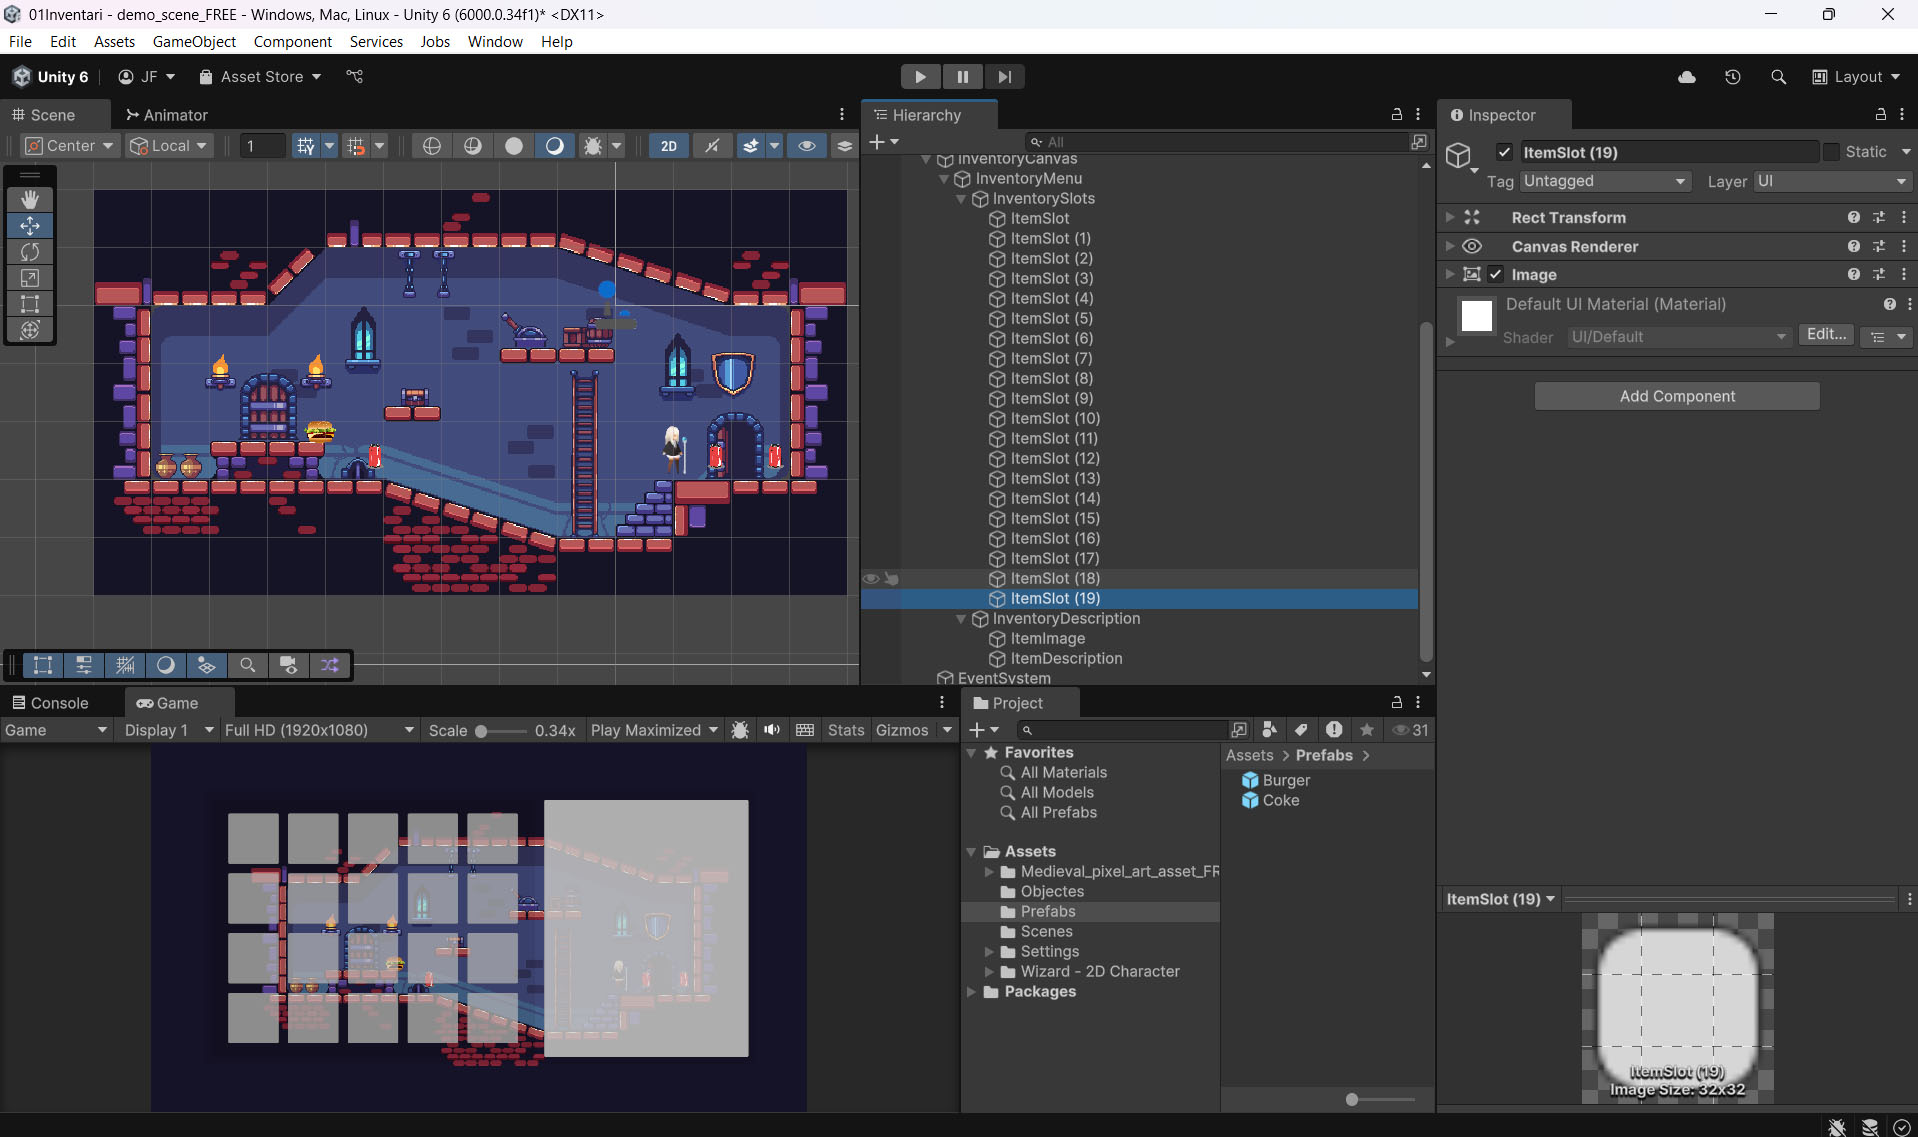1918x1137 pixels.
Task: Disable the Image component checkbox
Action: [x=1496, y=274]
